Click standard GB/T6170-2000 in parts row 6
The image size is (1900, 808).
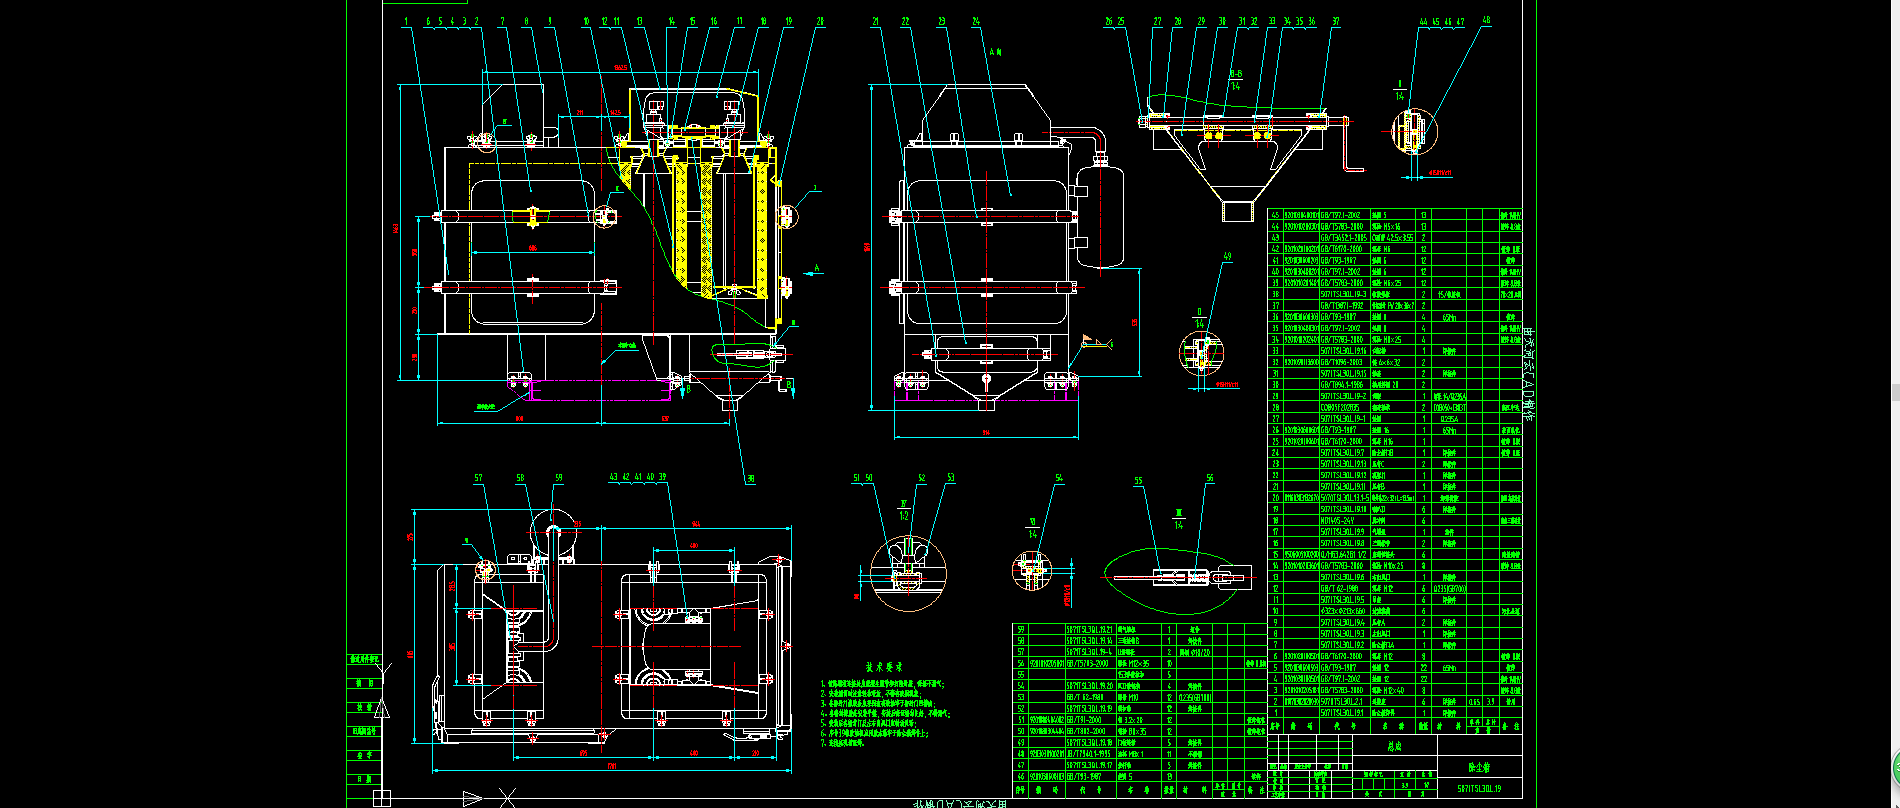[x=1342, y=656]
